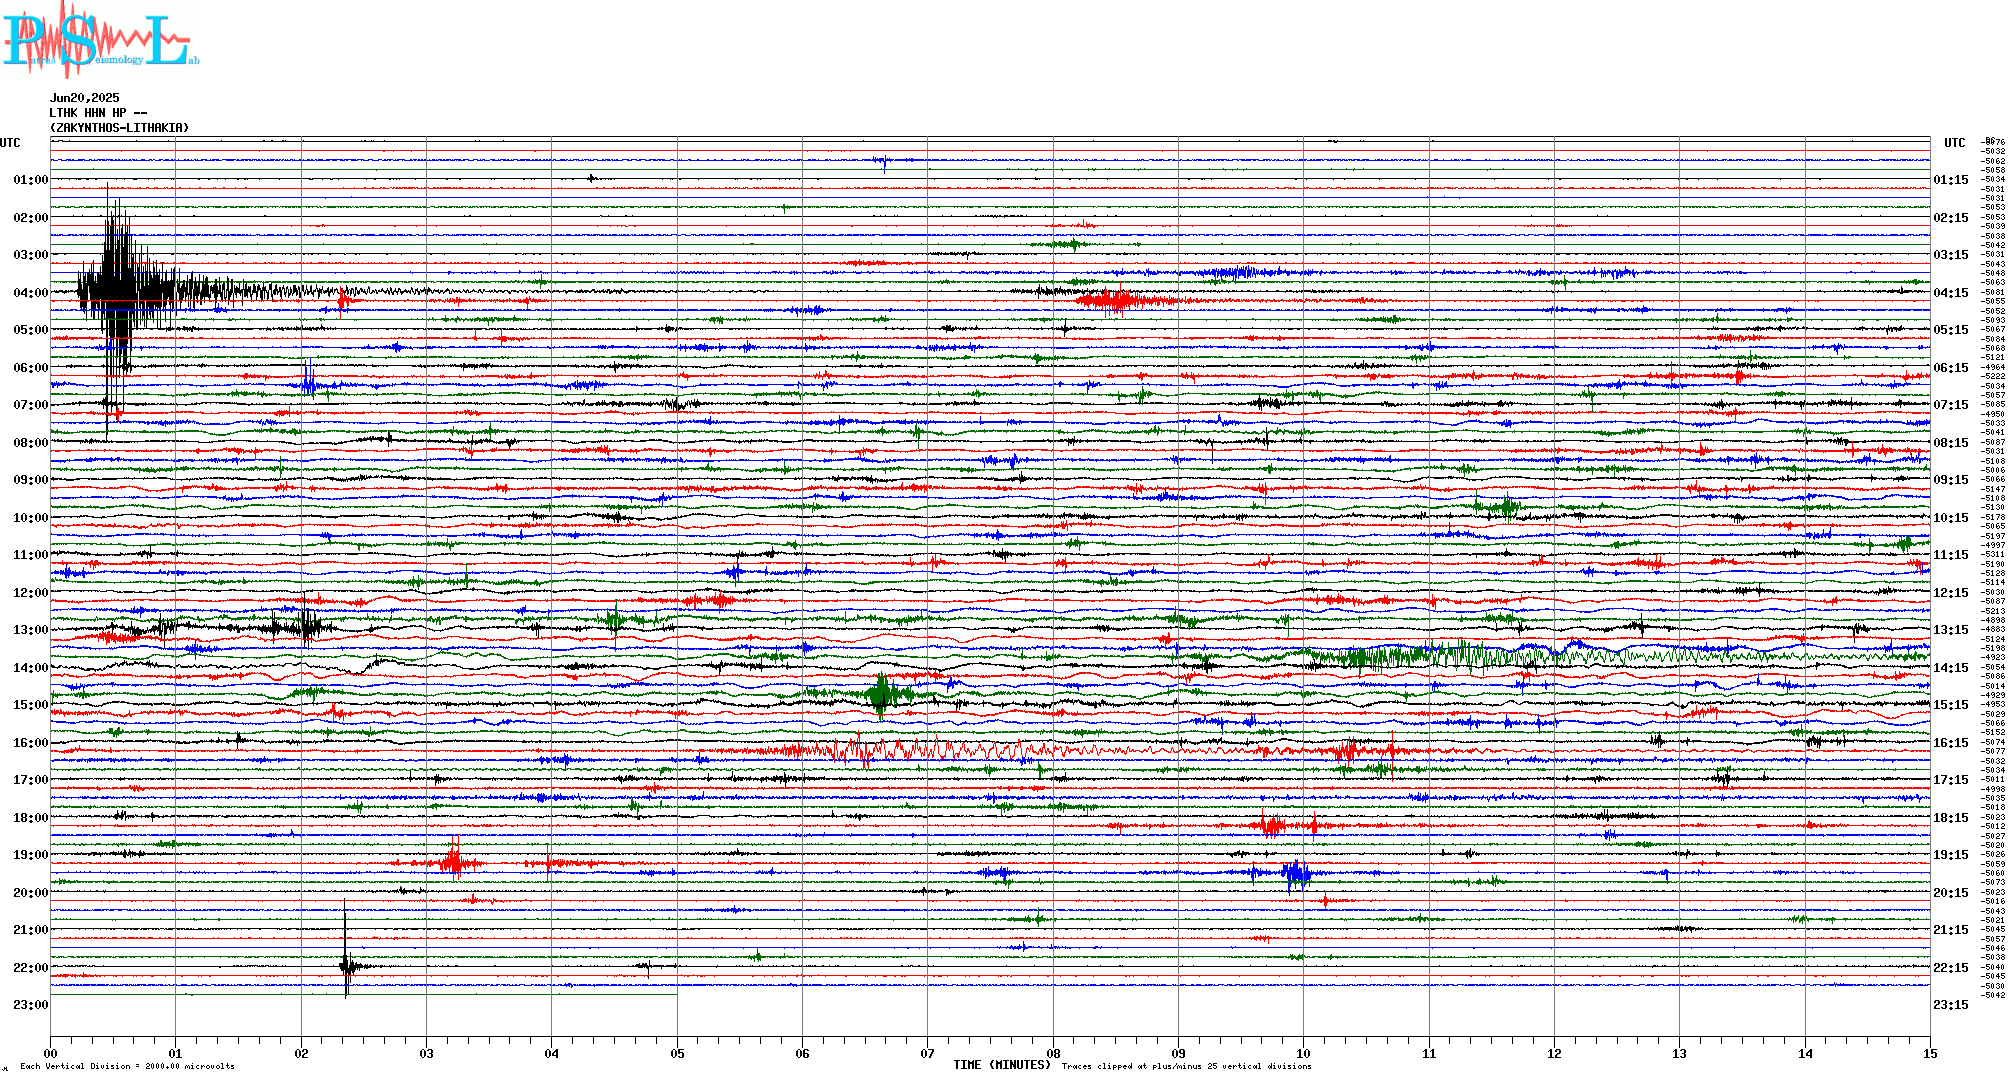The width and height of the screenshot is (2010, 1080).
Task: Click the 21:00 hour label
Action: (31, 930)
